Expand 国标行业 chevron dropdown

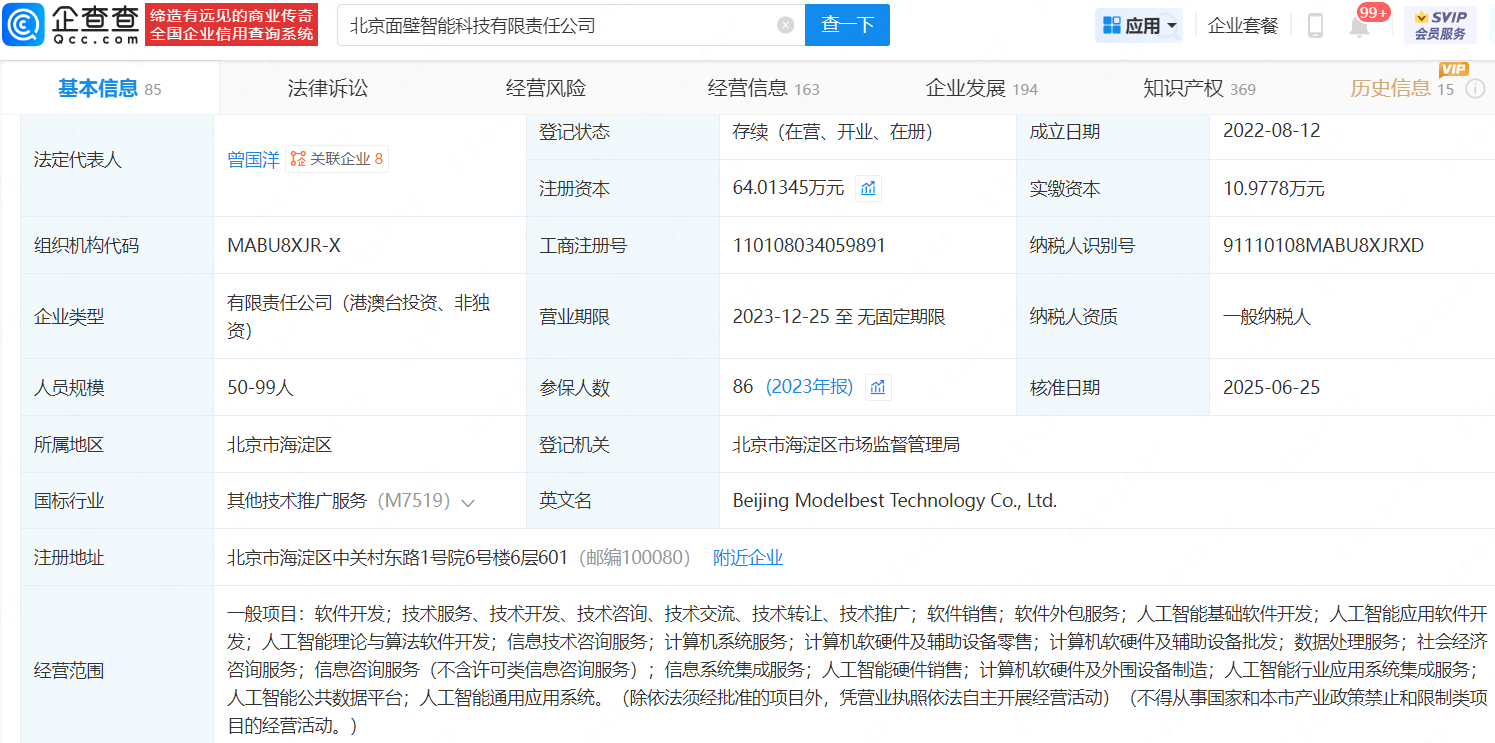tap(467, 502)
